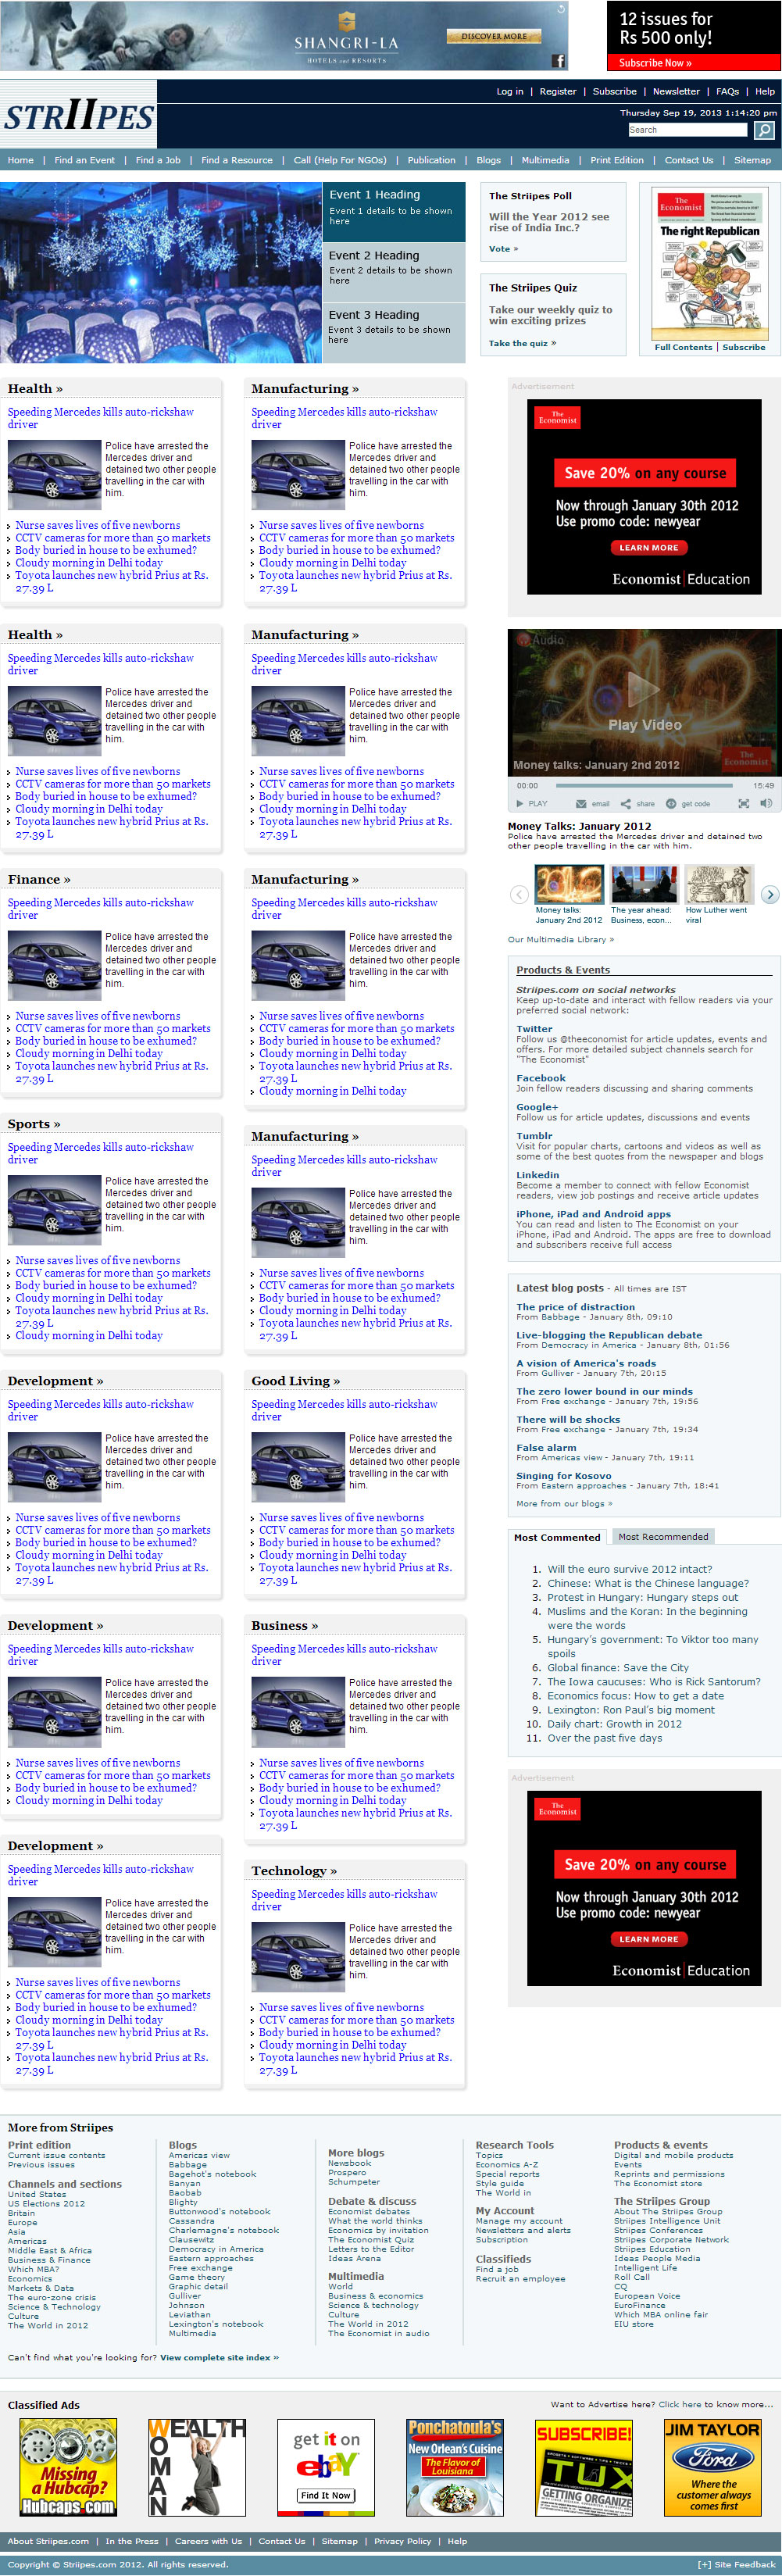Open the Sports section heading
Screen dimensions: 782x2576
(34, 1124)
